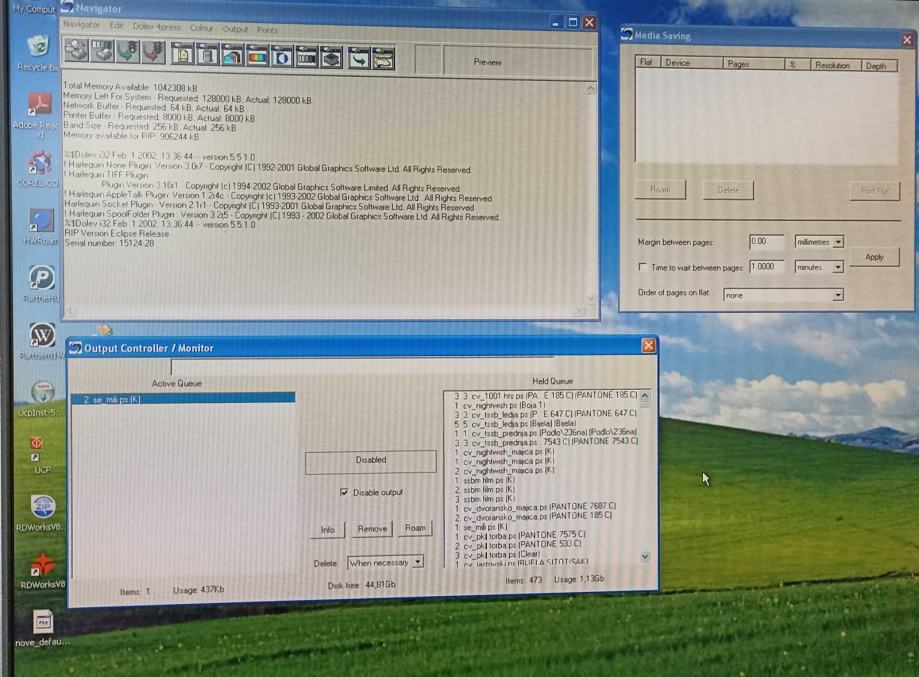Uncheck the Disable output checkbox
This screenshot has width=919, height=677.
tap(344, 492)
